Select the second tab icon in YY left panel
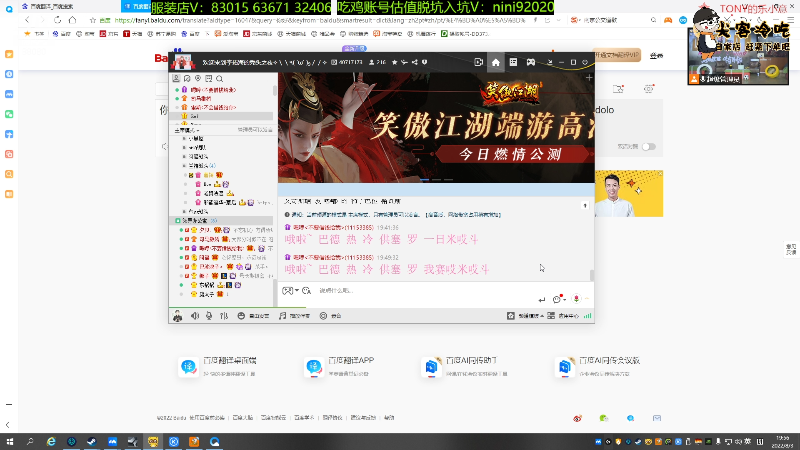This screenshot has width=800, height=450. tap(187, 79)
